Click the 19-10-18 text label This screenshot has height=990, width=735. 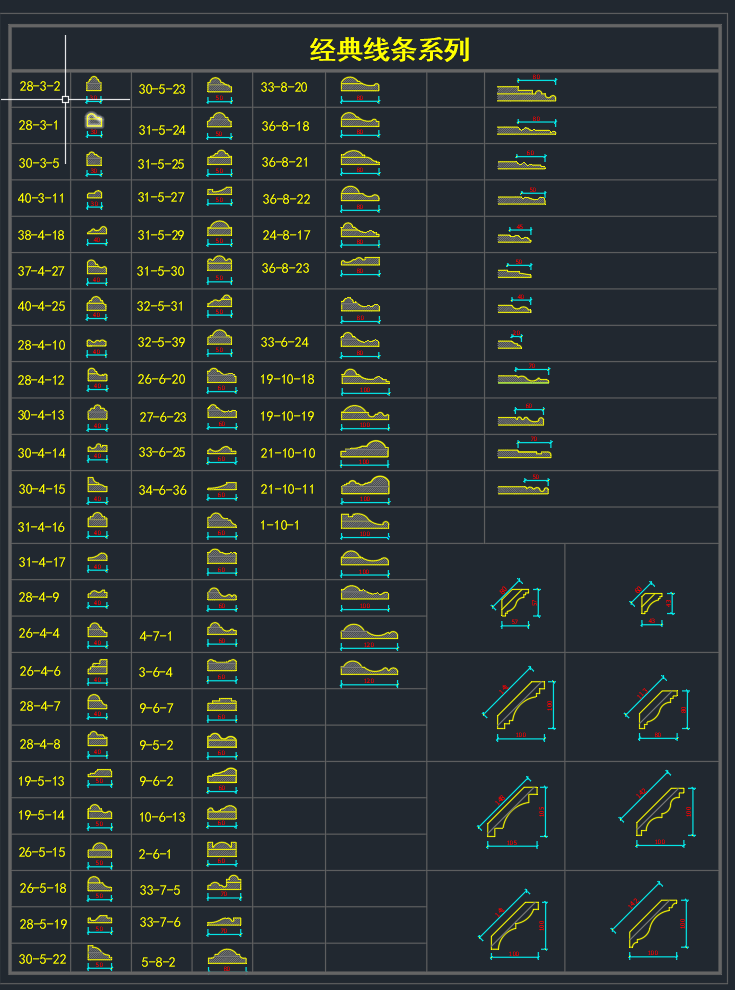click(287, 380)
